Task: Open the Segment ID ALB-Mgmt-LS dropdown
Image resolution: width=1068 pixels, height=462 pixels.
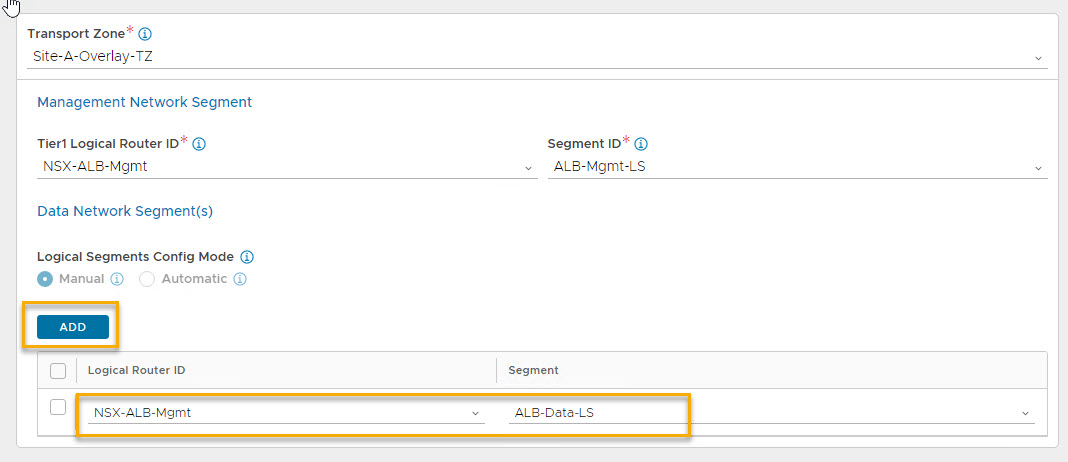Action: click(797, 167)
